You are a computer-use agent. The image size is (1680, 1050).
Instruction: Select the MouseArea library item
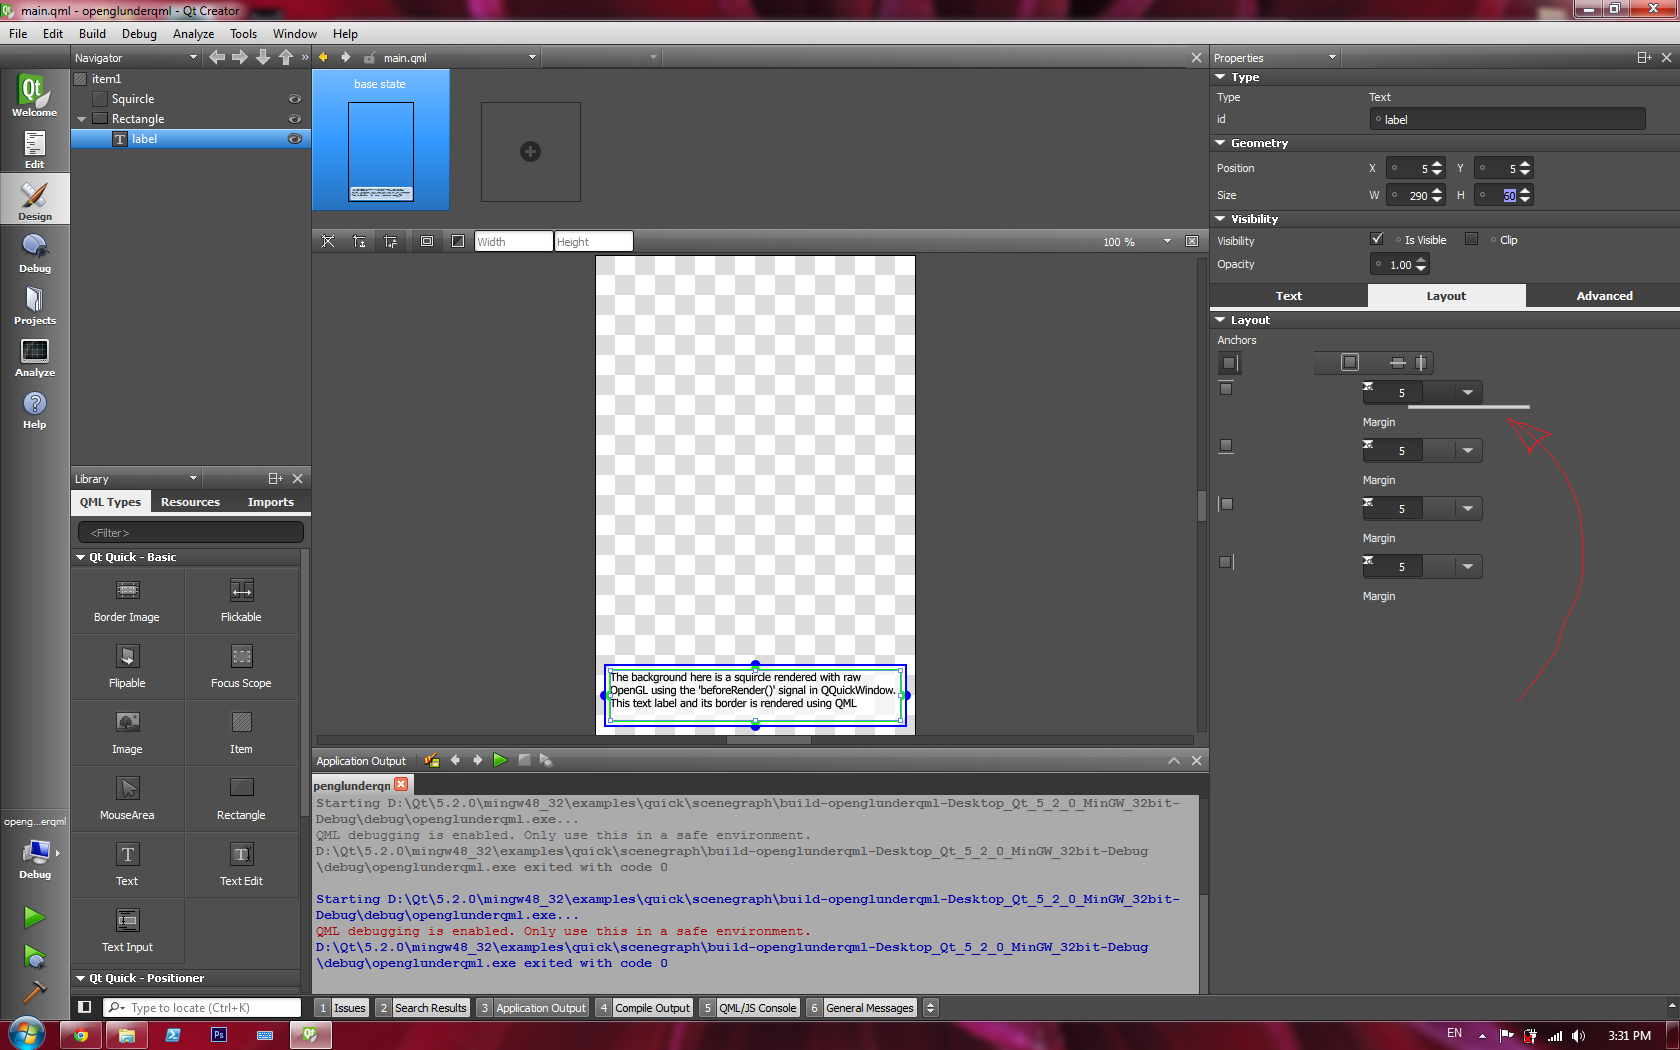tap(127, 799)
